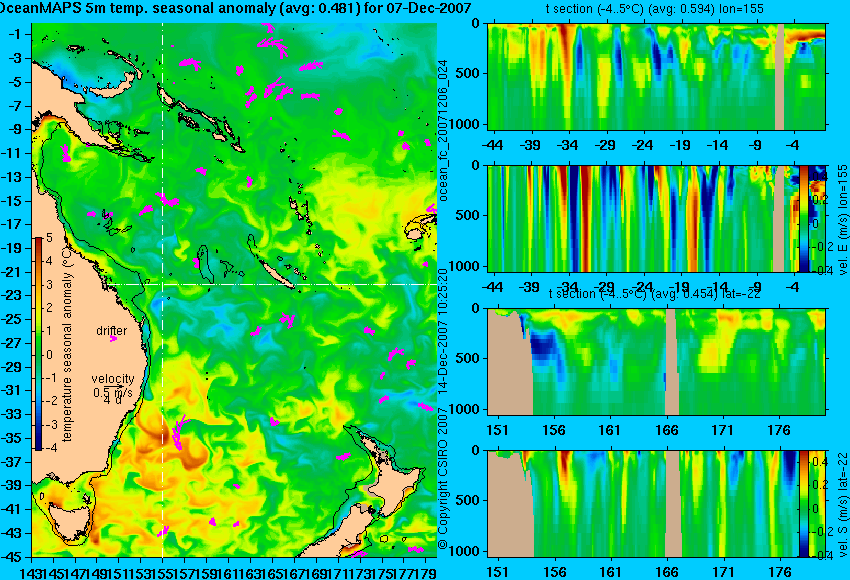Click the 'ocean_fc_20071206_024' vertical label
The height and width of the screenshot is (580, 850).
[x=443, y=131]
